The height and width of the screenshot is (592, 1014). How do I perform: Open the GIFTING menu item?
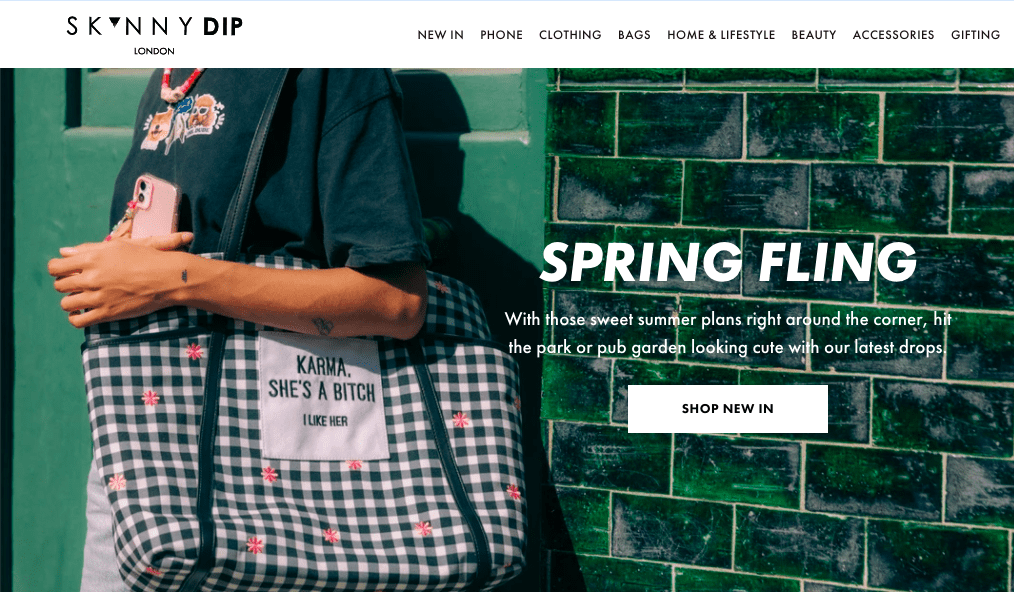pyautogui.click(x=975, y=35)
